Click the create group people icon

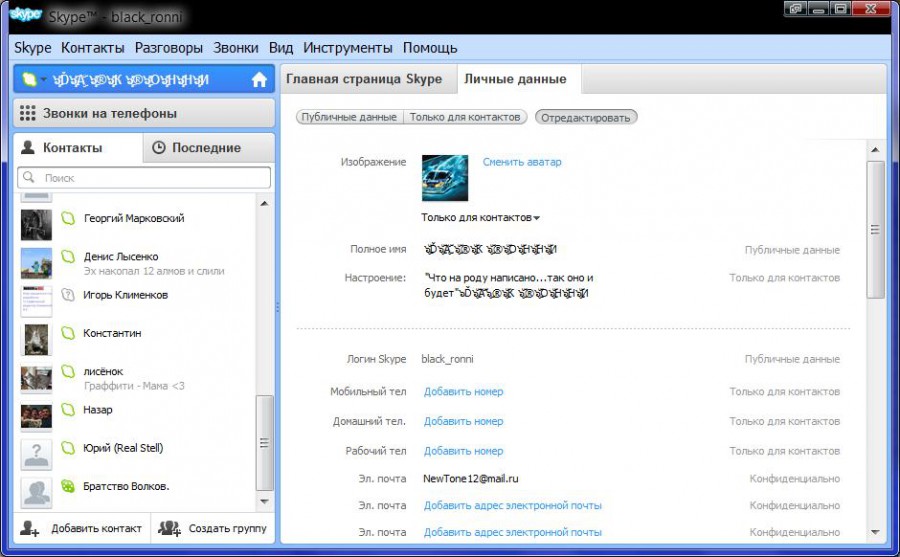click(x=169, y=528)
